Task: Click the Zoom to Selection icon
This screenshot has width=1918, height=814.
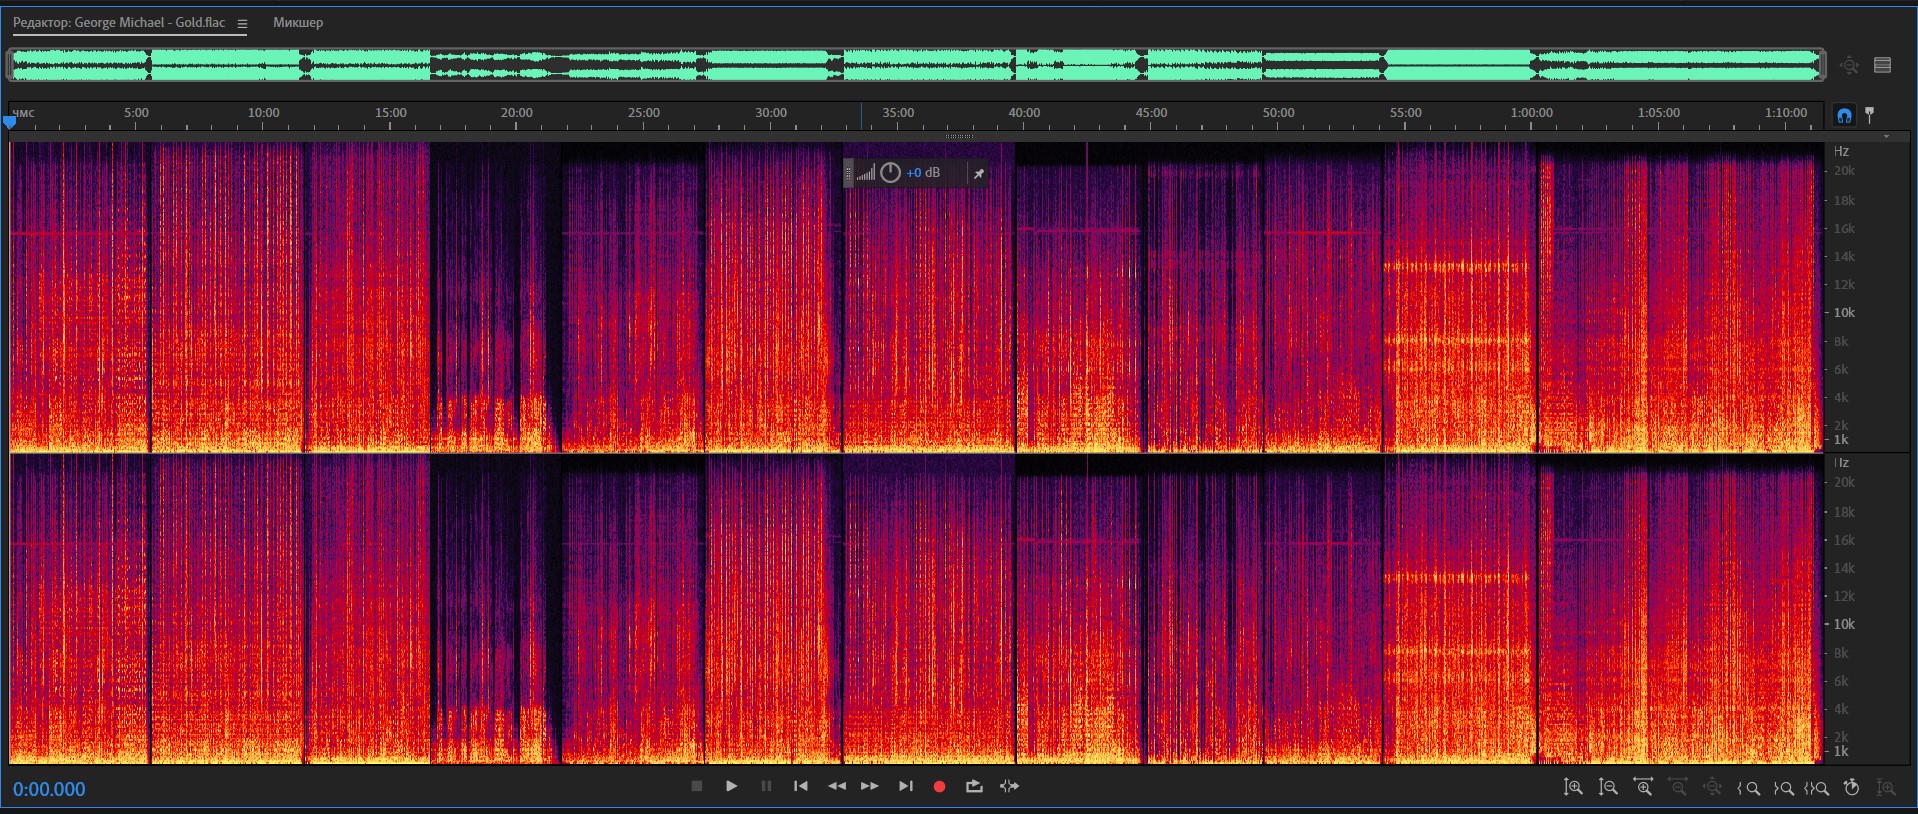Action: tap(1817, 788)
